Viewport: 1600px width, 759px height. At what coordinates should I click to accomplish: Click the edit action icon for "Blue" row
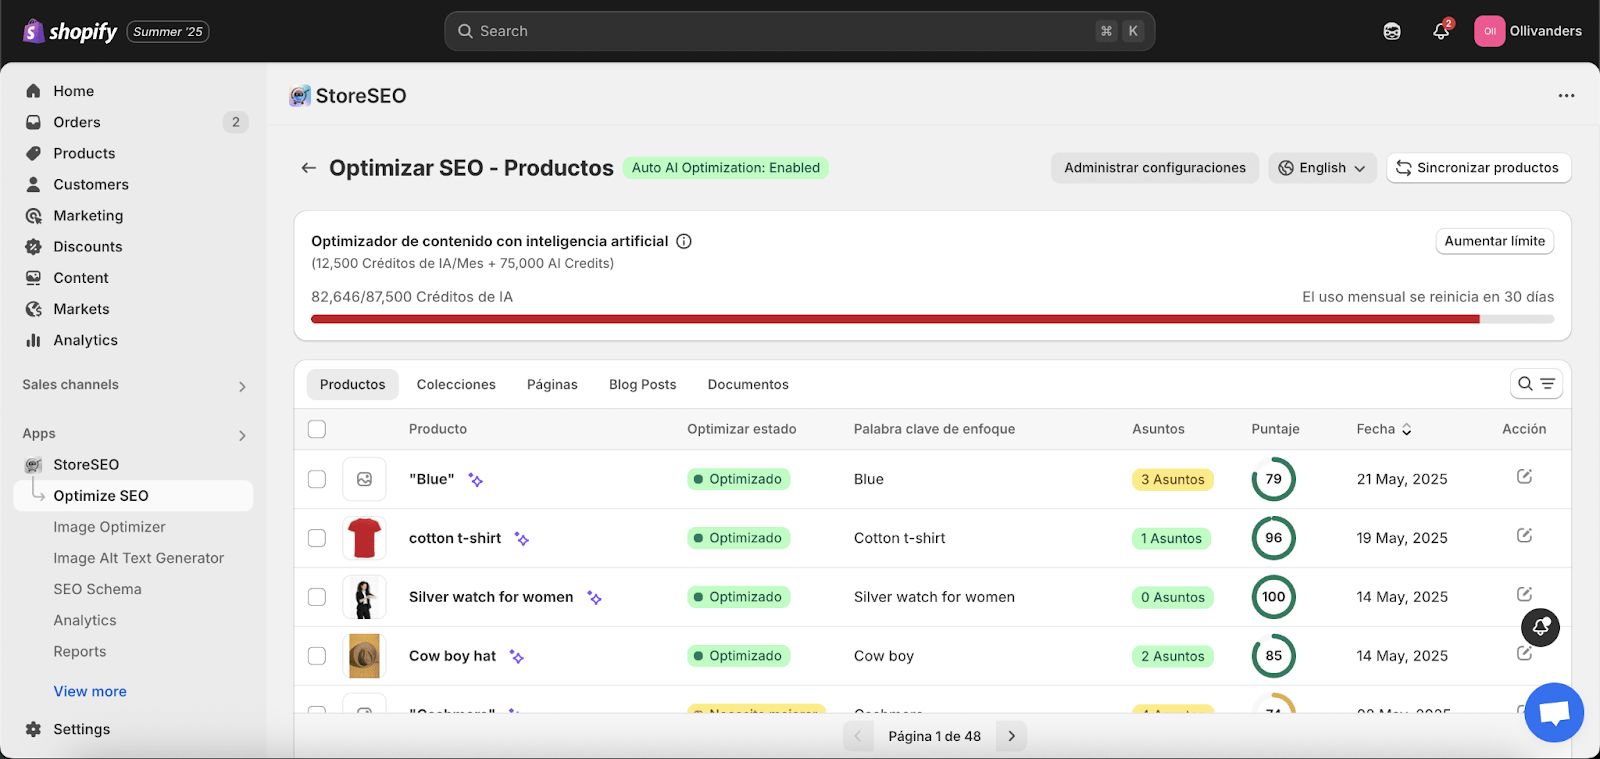[1524, 476]
